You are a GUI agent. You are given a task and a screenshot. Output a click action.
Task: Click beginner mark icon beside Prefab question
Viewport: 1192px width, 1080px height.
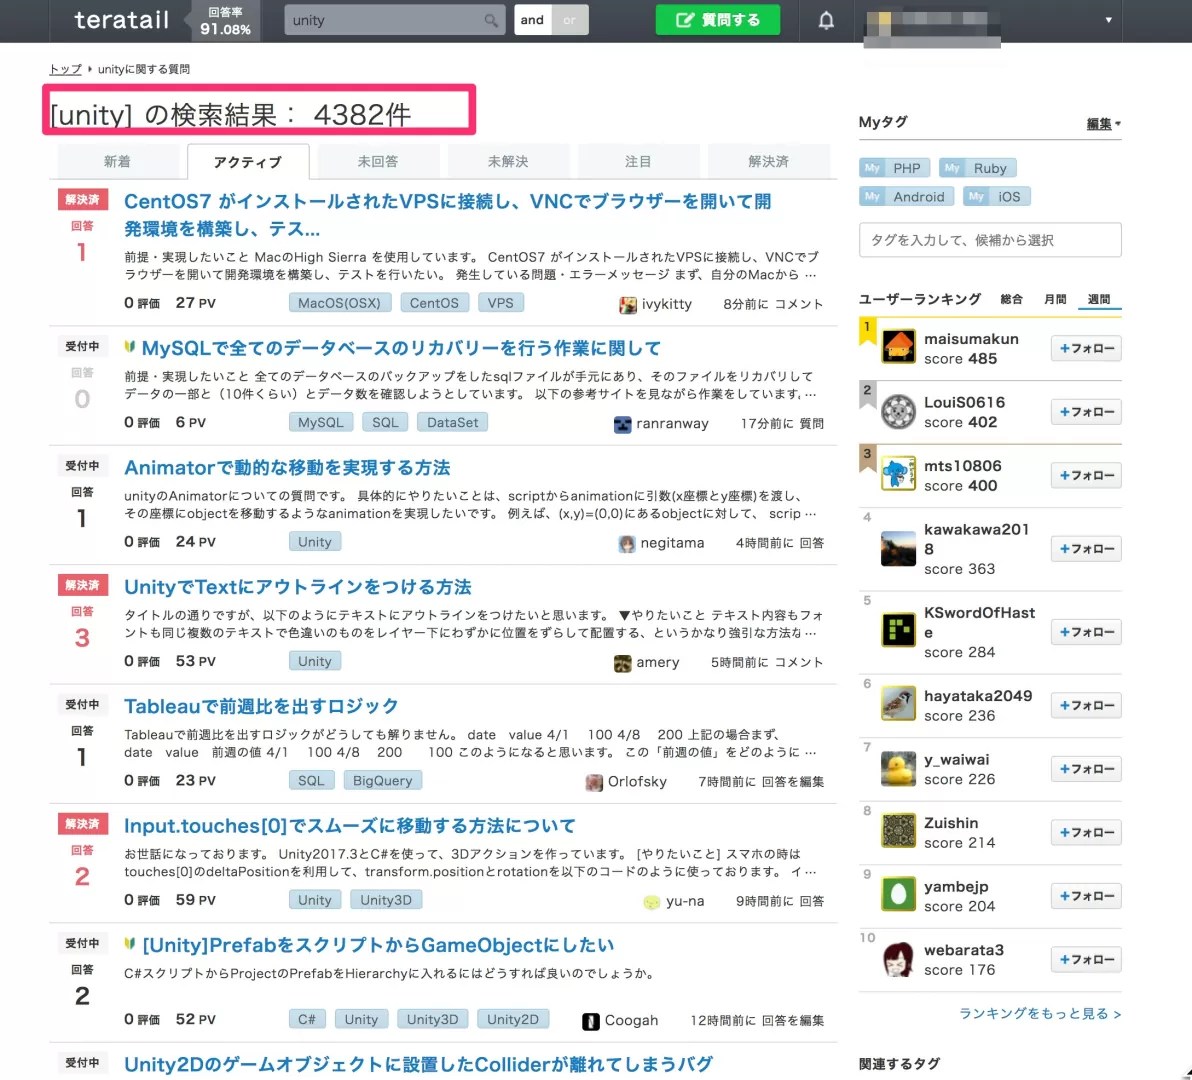(x=129, y=943)
